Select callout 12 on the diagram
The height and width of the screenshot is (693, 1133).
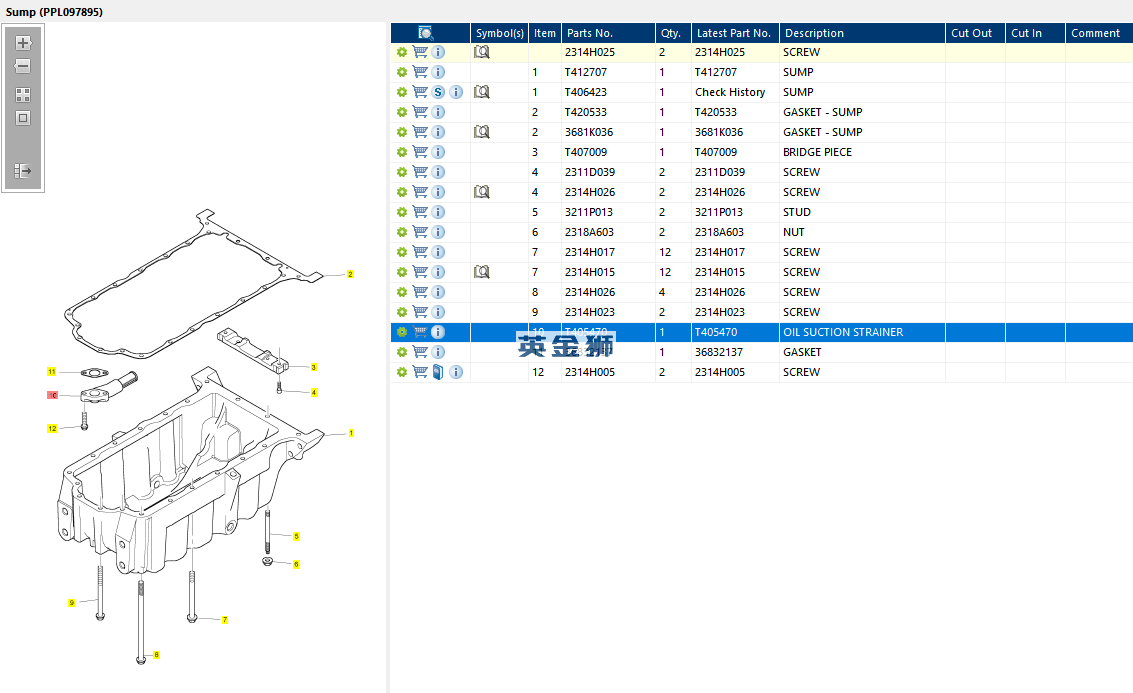52,429
